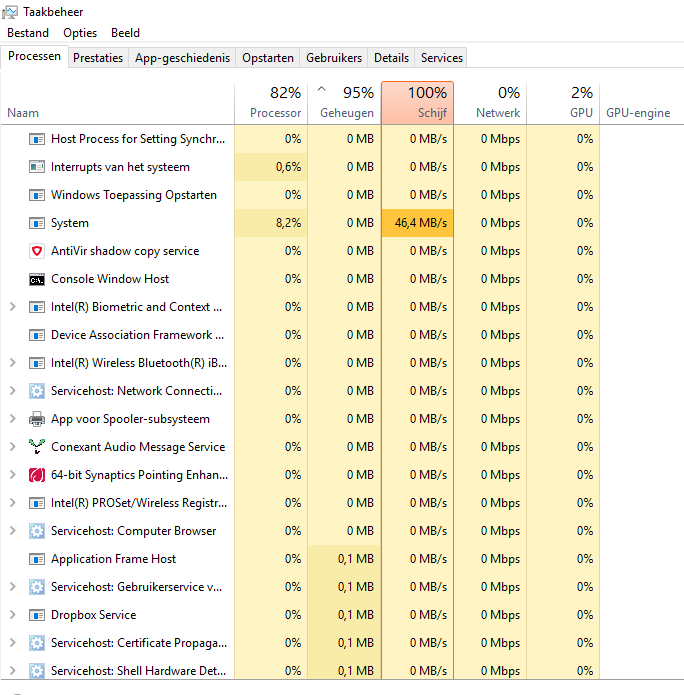This screenshot has height=695, width=684.
Task: Expand Servicehost: Gebruikerservice entry
Action: point(13,586)
